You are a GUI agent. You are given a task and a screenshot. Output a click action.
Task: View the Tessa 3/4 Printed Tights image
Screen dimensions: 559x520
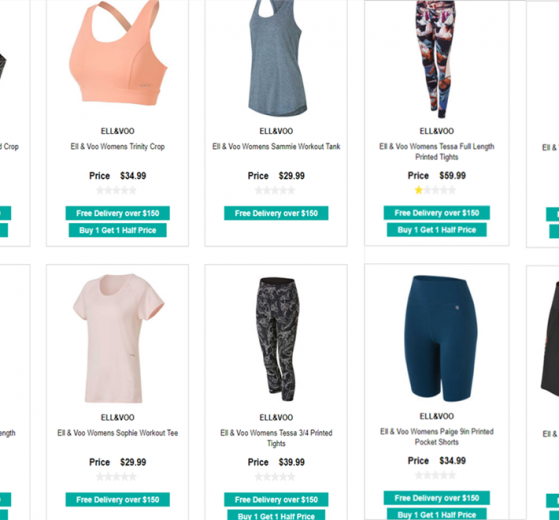point(277,339)
